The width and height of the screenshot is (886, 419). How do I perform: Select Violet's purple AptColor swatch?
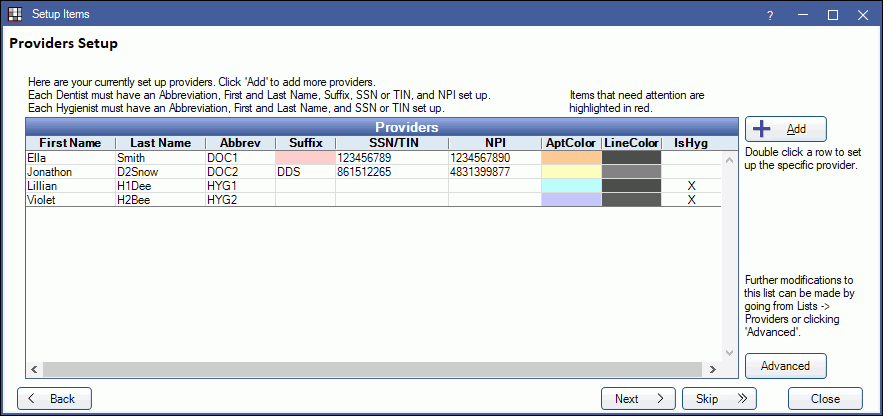pos(570,200)
